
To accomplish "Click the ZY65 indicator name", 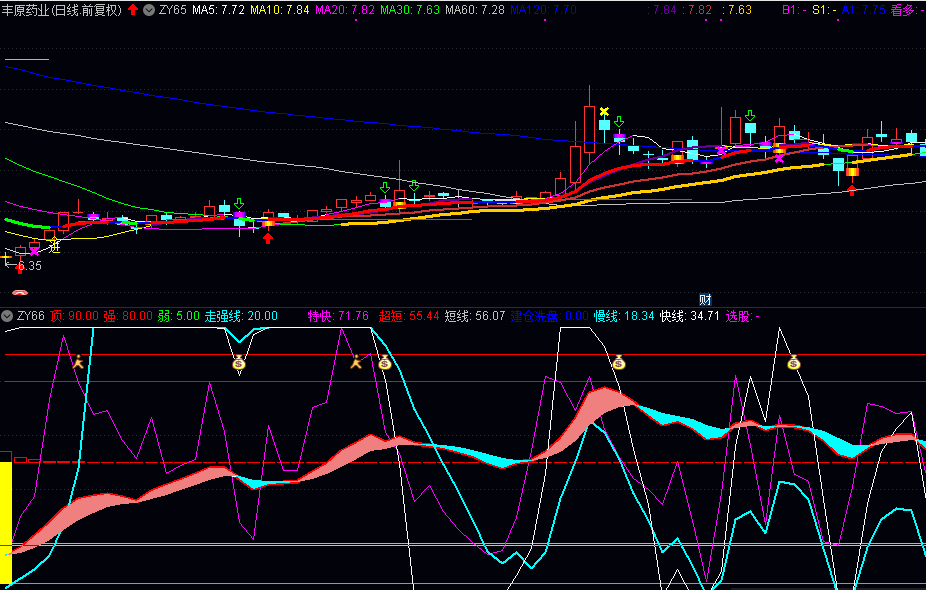I will tap(172, 10).
